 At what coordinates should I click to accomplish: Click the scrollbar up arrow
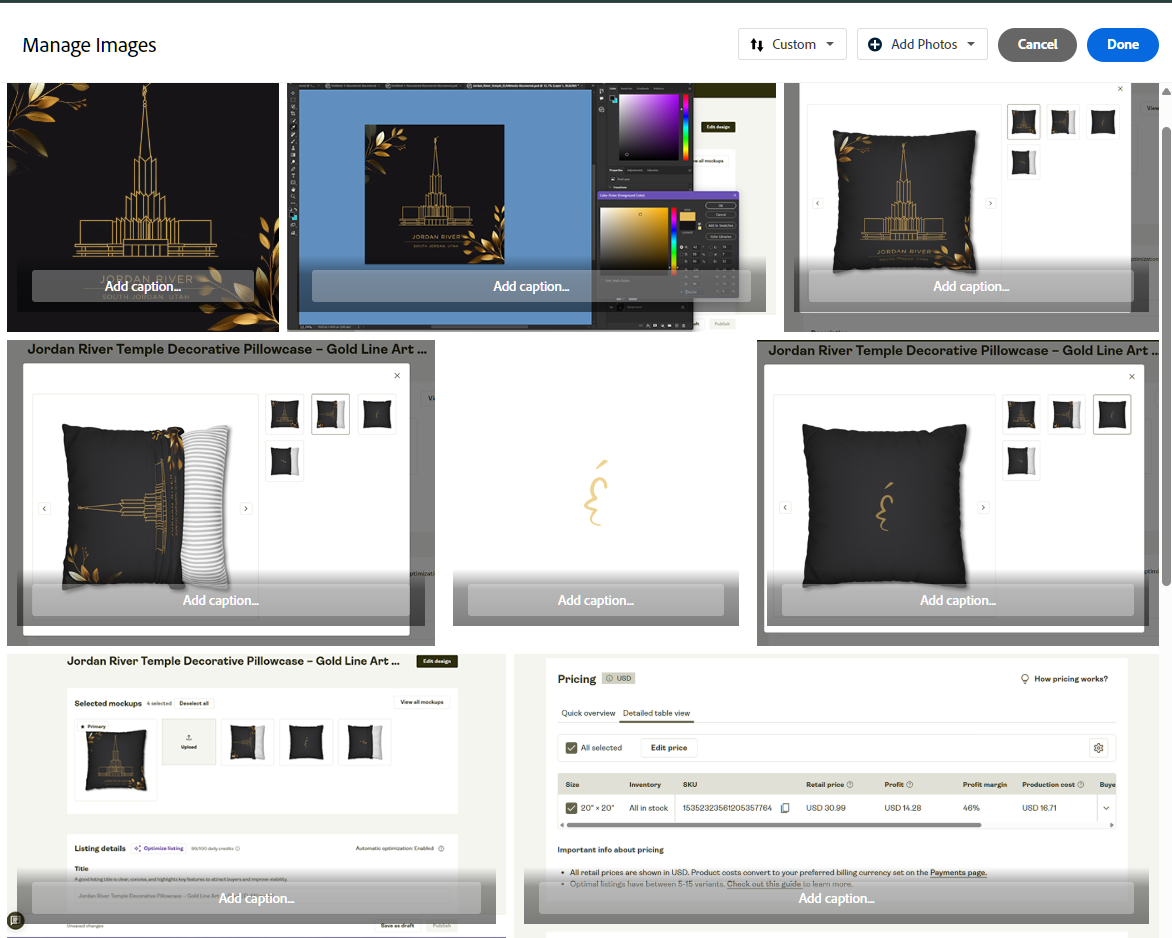click(x=1166, y=91)
